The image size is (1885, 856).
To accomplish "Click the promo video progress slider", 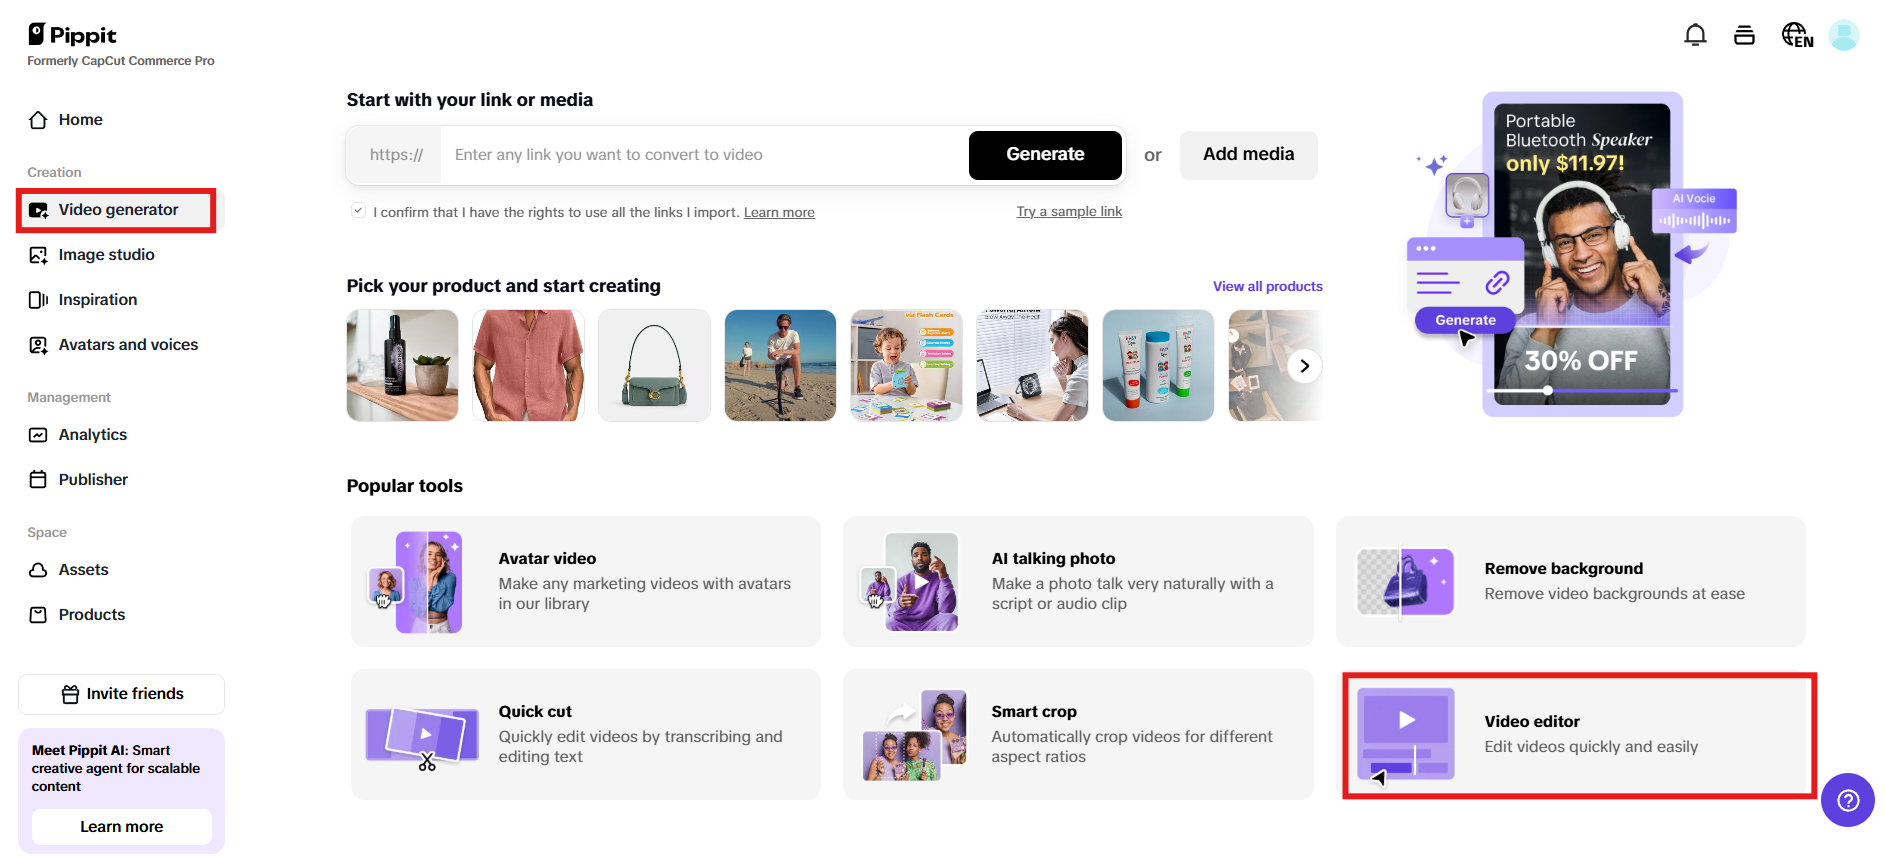I will (x=1582, y=391).
